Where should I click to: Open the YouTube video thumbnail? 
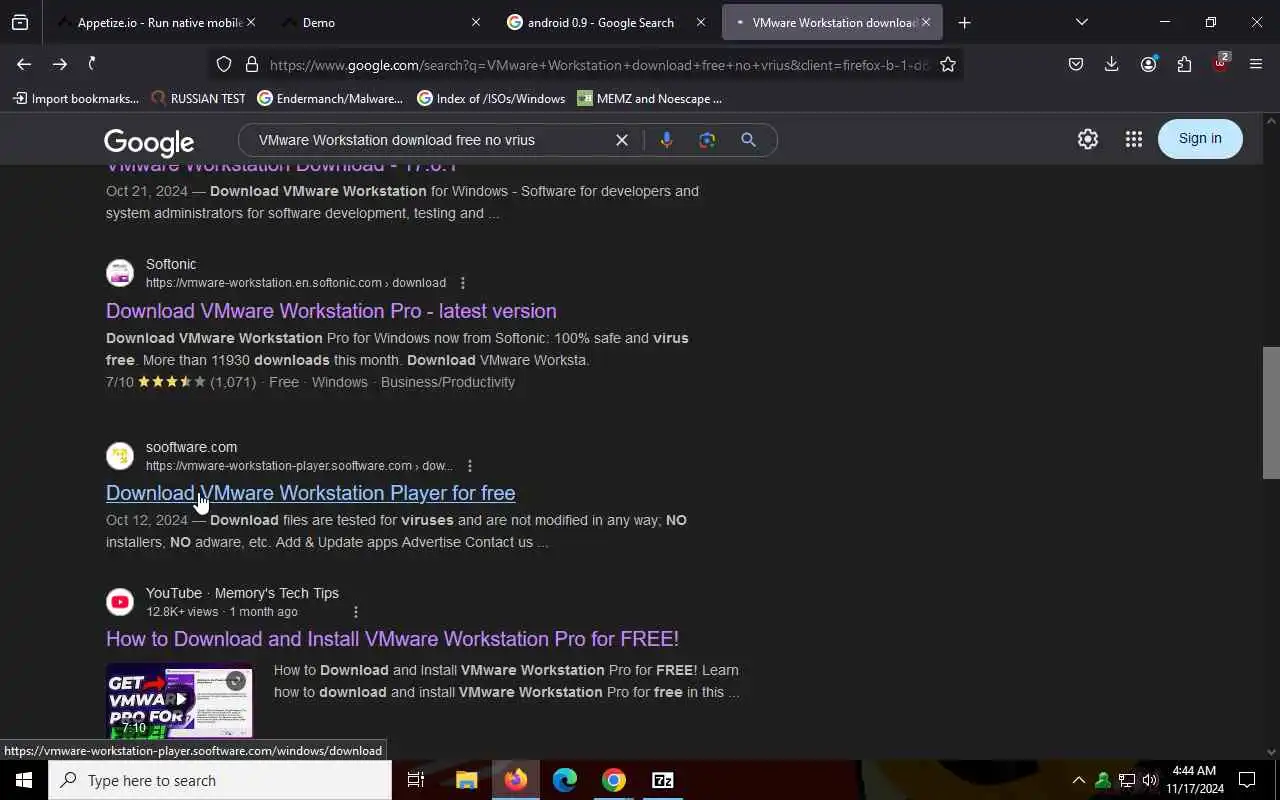tap(180, 700)
